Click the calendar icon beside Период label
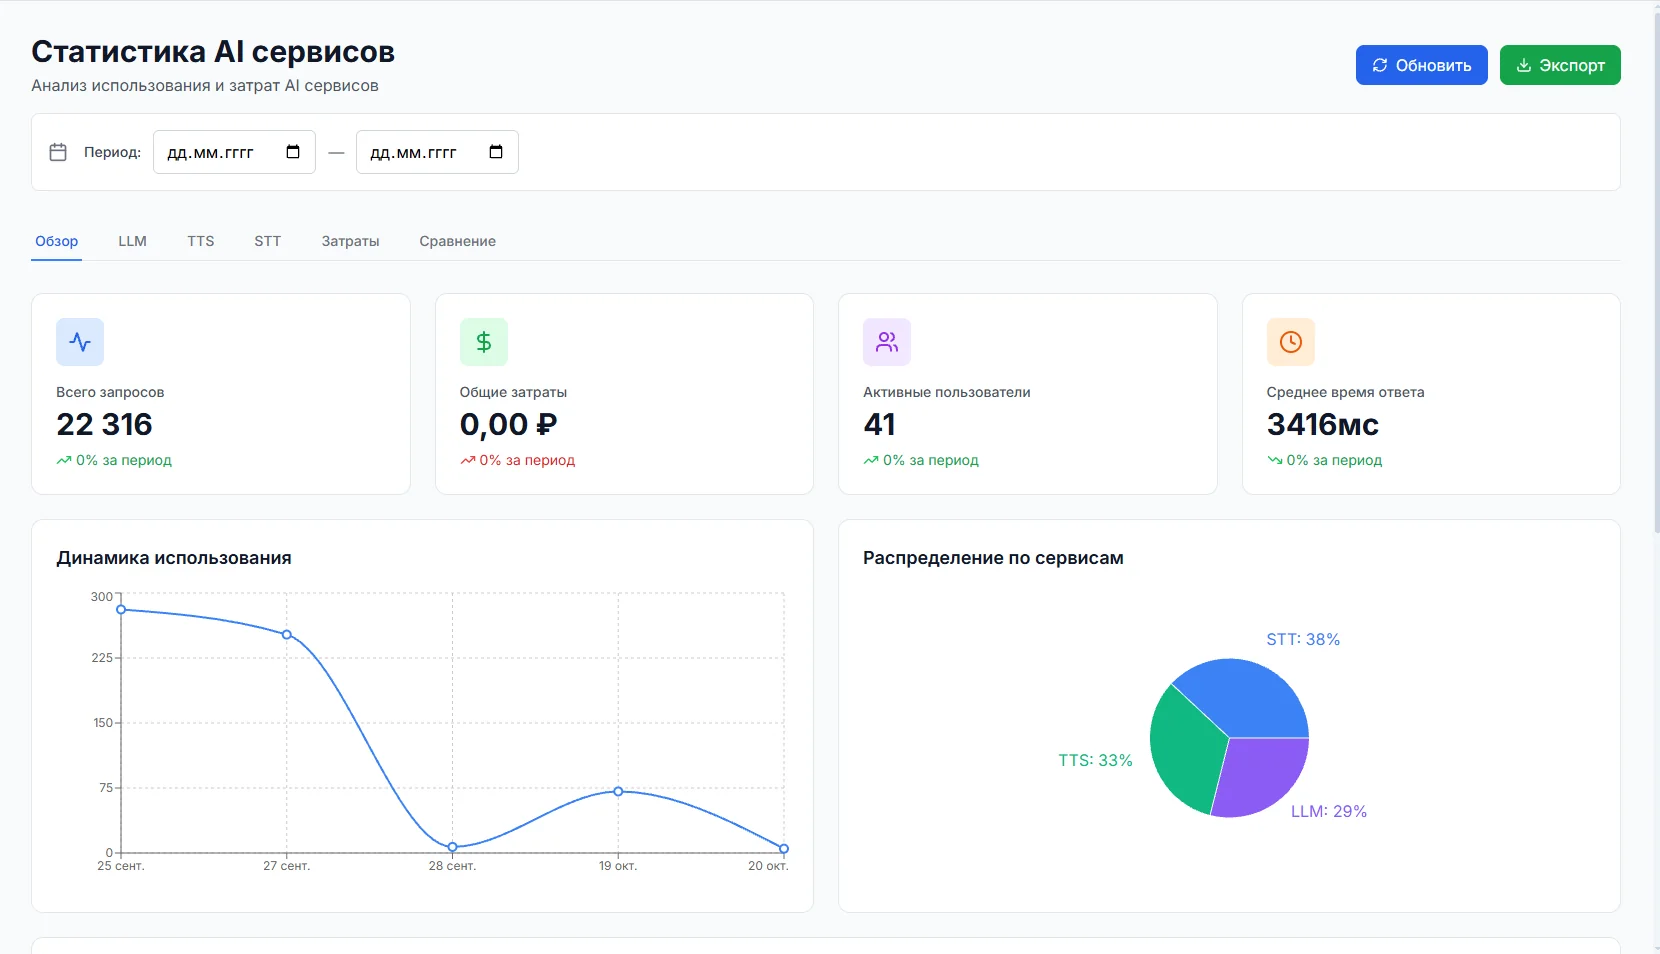Image resolution: width=1660 pixels, height=954 pixels. point(58,152)
